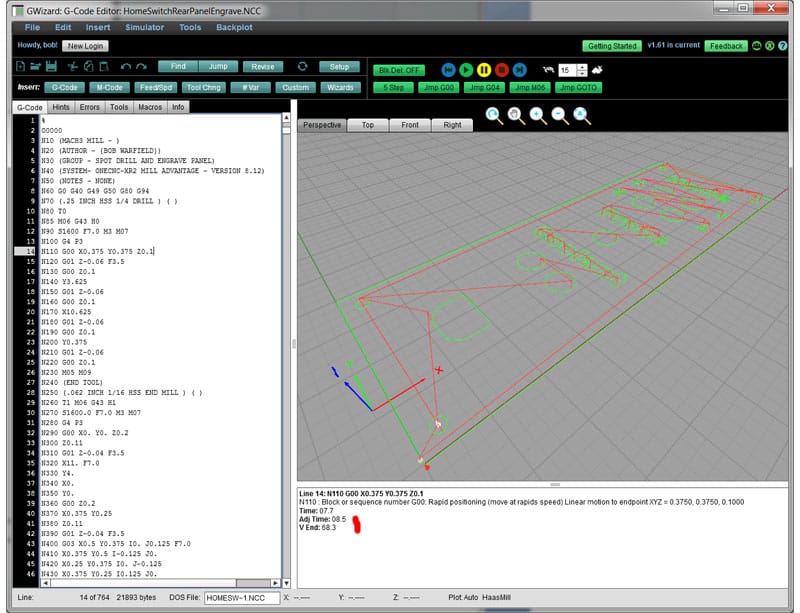Switch to the Errors tab
The width and height of the screenshot is (800, 613).
click(88, 106)
